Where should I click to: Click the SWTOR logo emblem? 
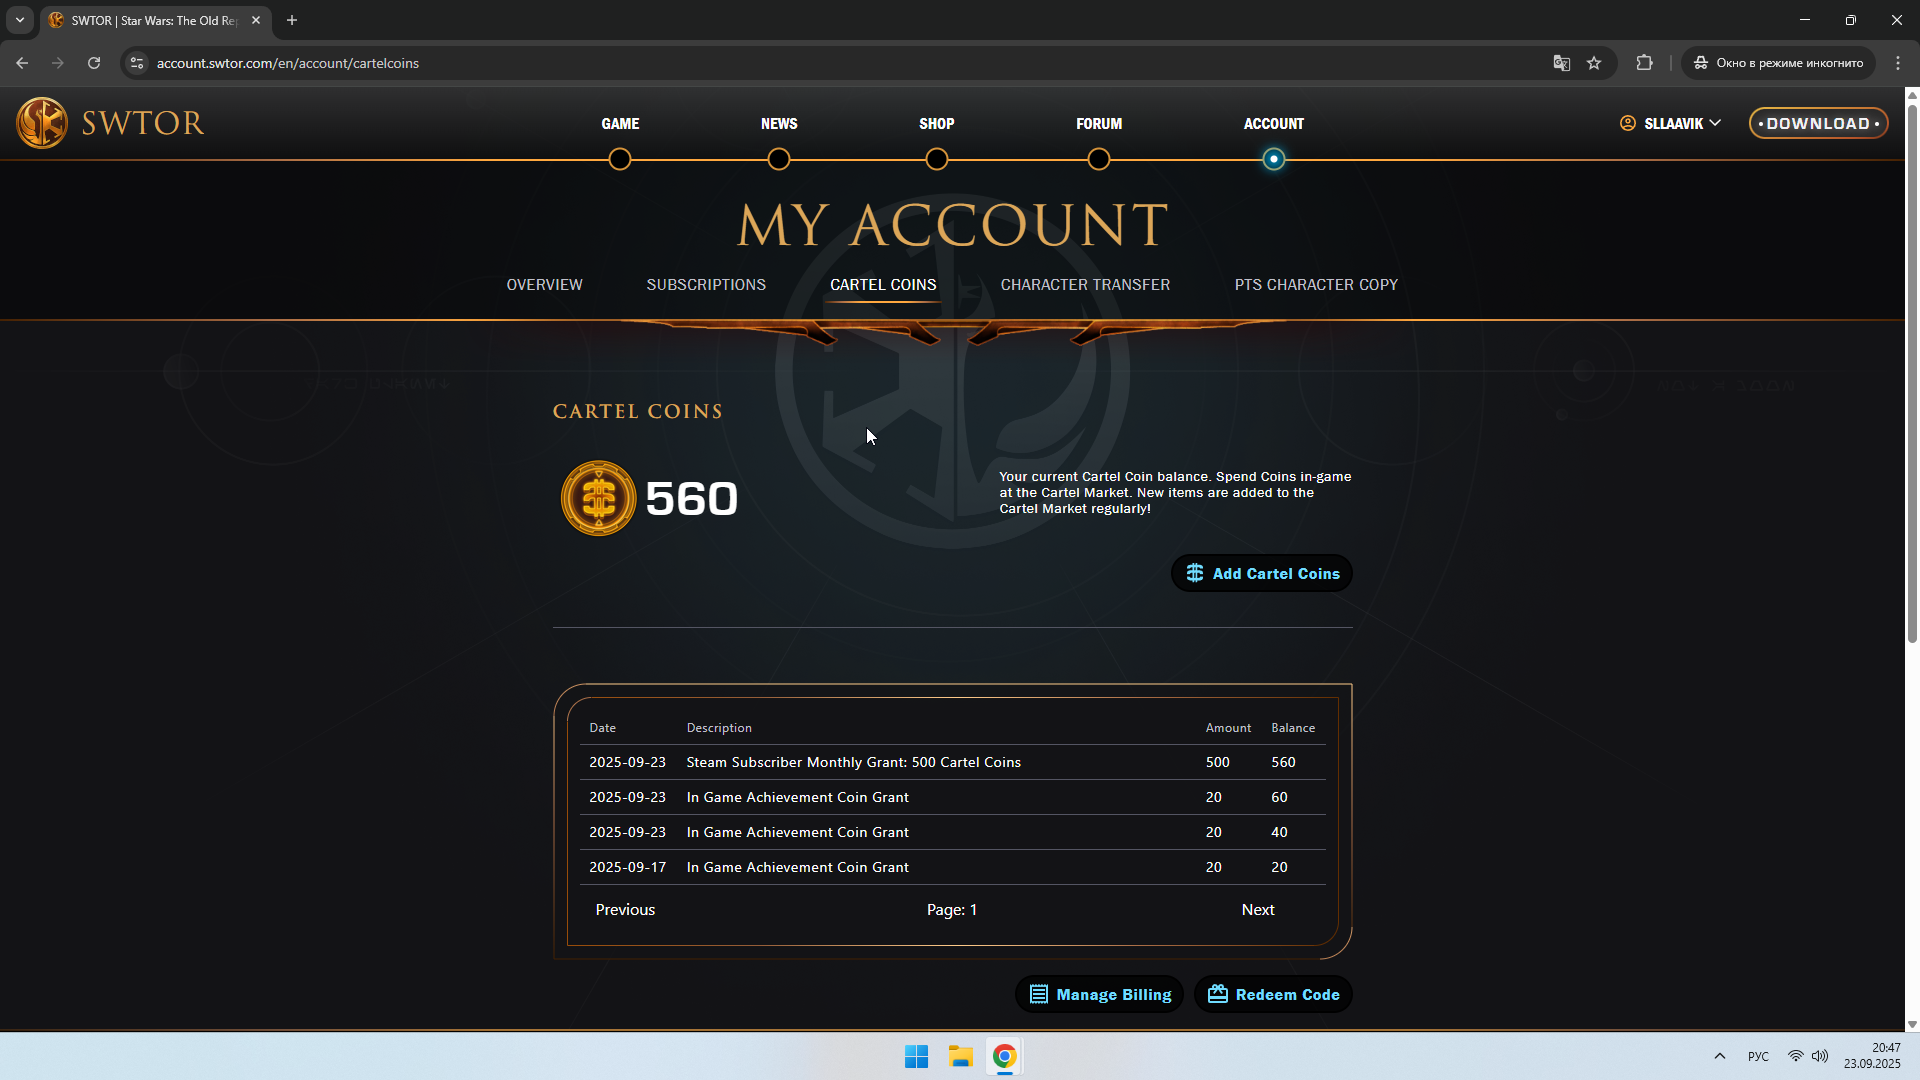pyautogui.click(x=42, y=122)
